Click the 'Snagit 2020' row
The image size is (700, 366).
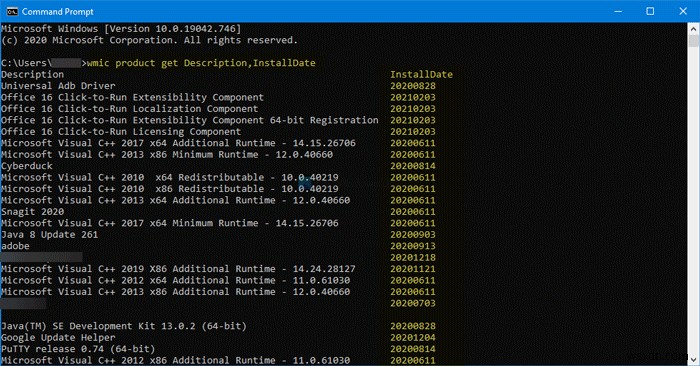coord(33,212)
